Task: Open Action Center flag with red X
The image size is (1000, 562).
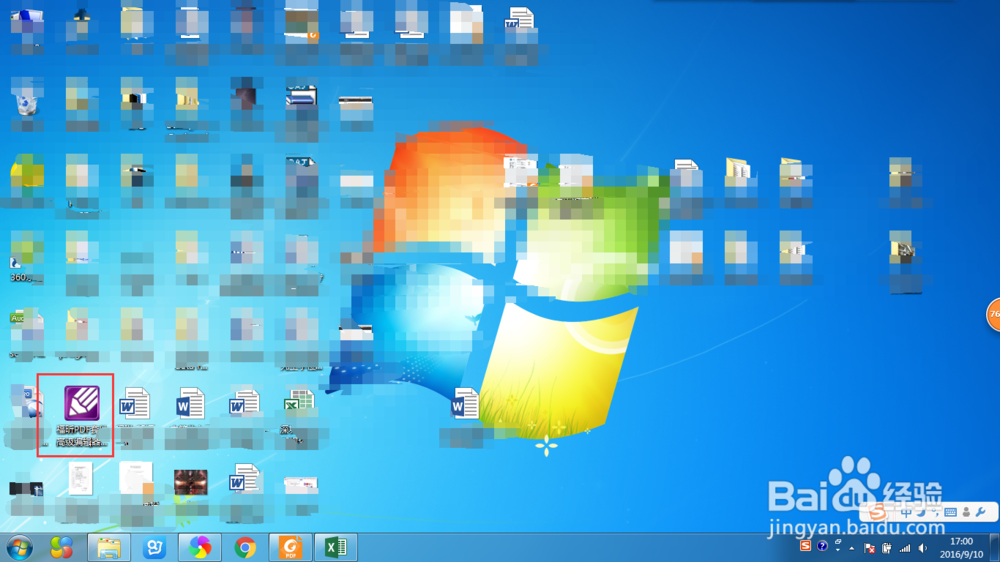Action: tap(869, 548)
